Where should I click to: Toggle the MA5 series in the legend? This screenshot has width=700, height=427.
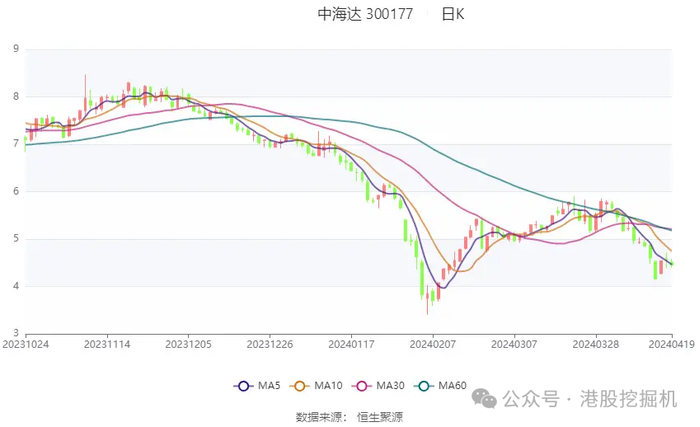point(256,385)
